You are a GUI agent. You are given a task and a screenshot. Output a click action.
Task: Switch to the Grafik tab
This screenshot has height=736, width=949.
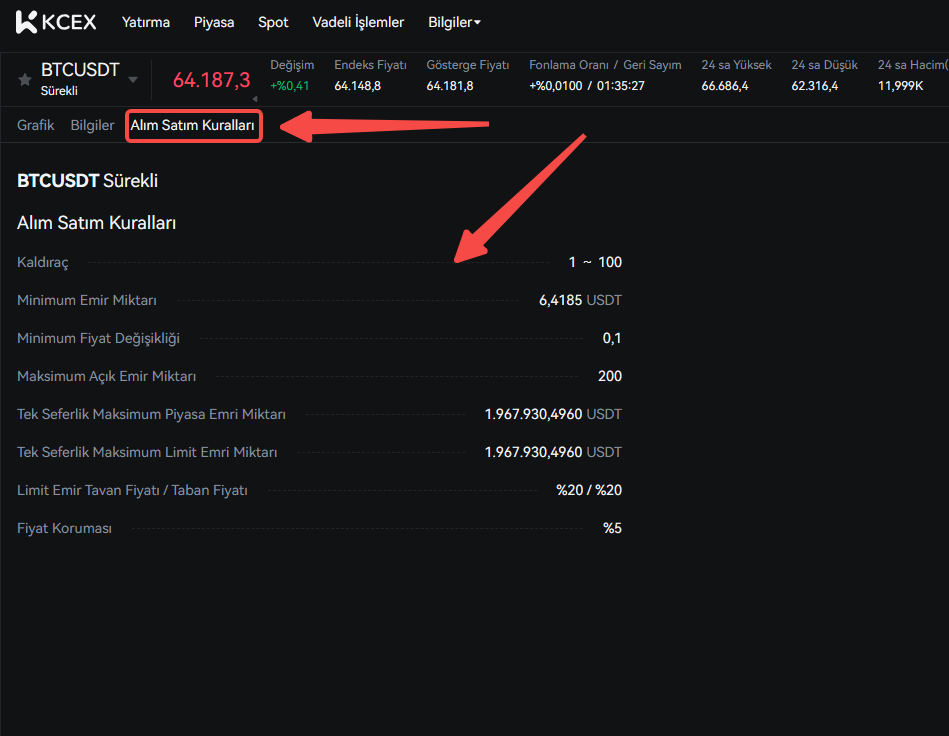35,126
